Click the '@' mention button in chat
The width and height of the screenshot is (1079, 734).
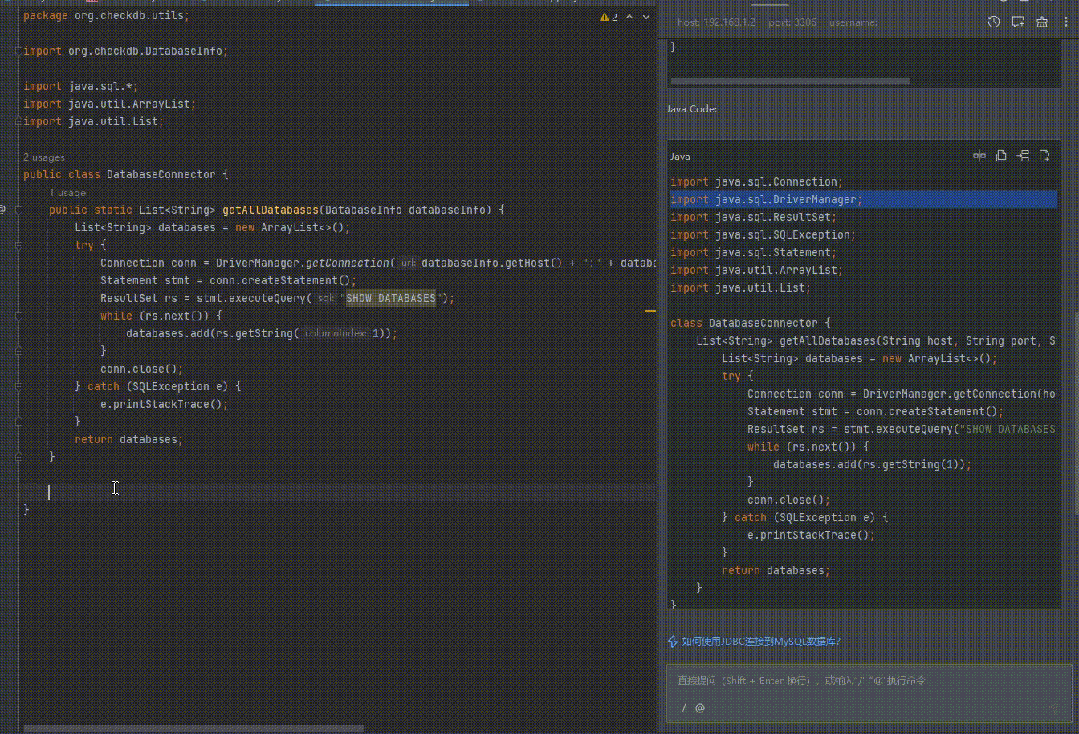tap(700, 708)
